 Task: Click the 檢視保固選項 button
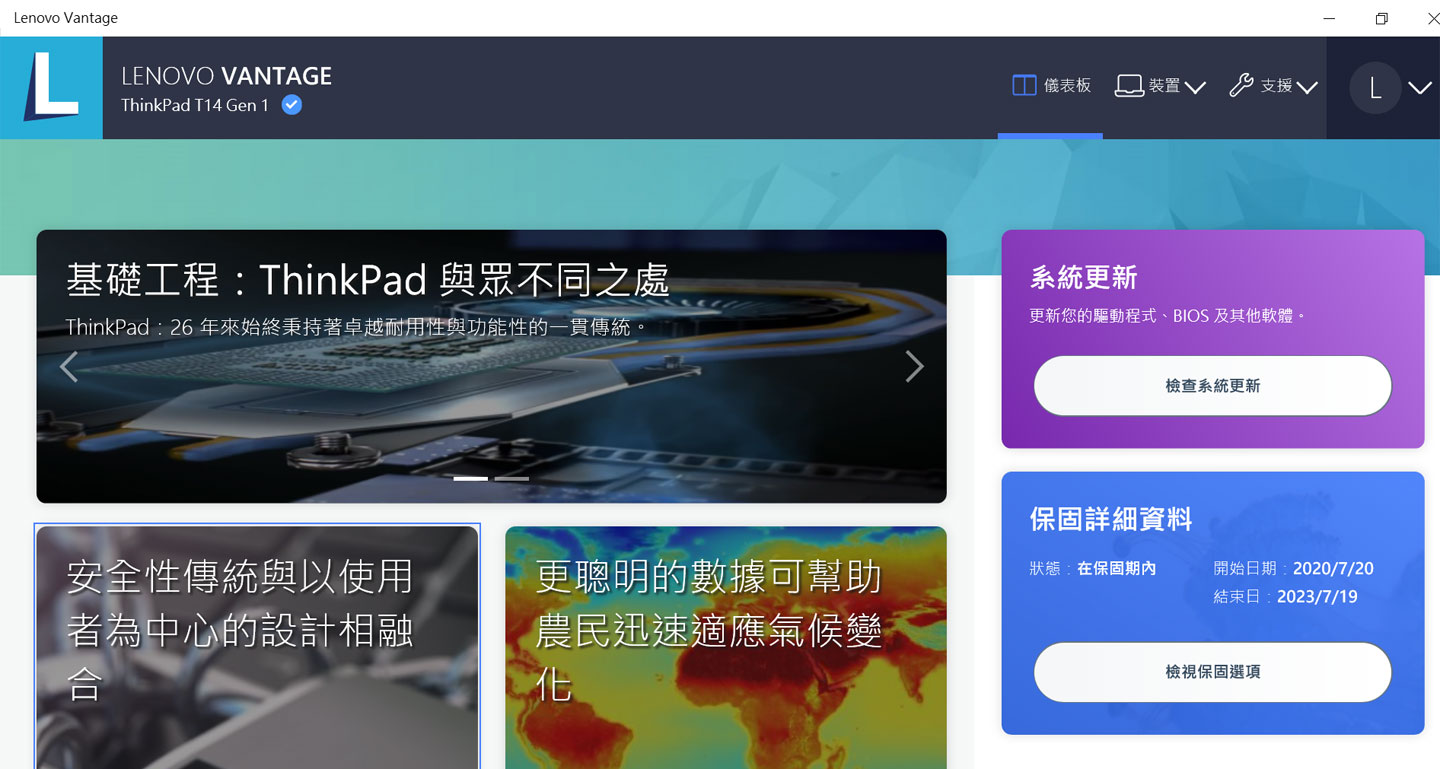click(1212, 672)
